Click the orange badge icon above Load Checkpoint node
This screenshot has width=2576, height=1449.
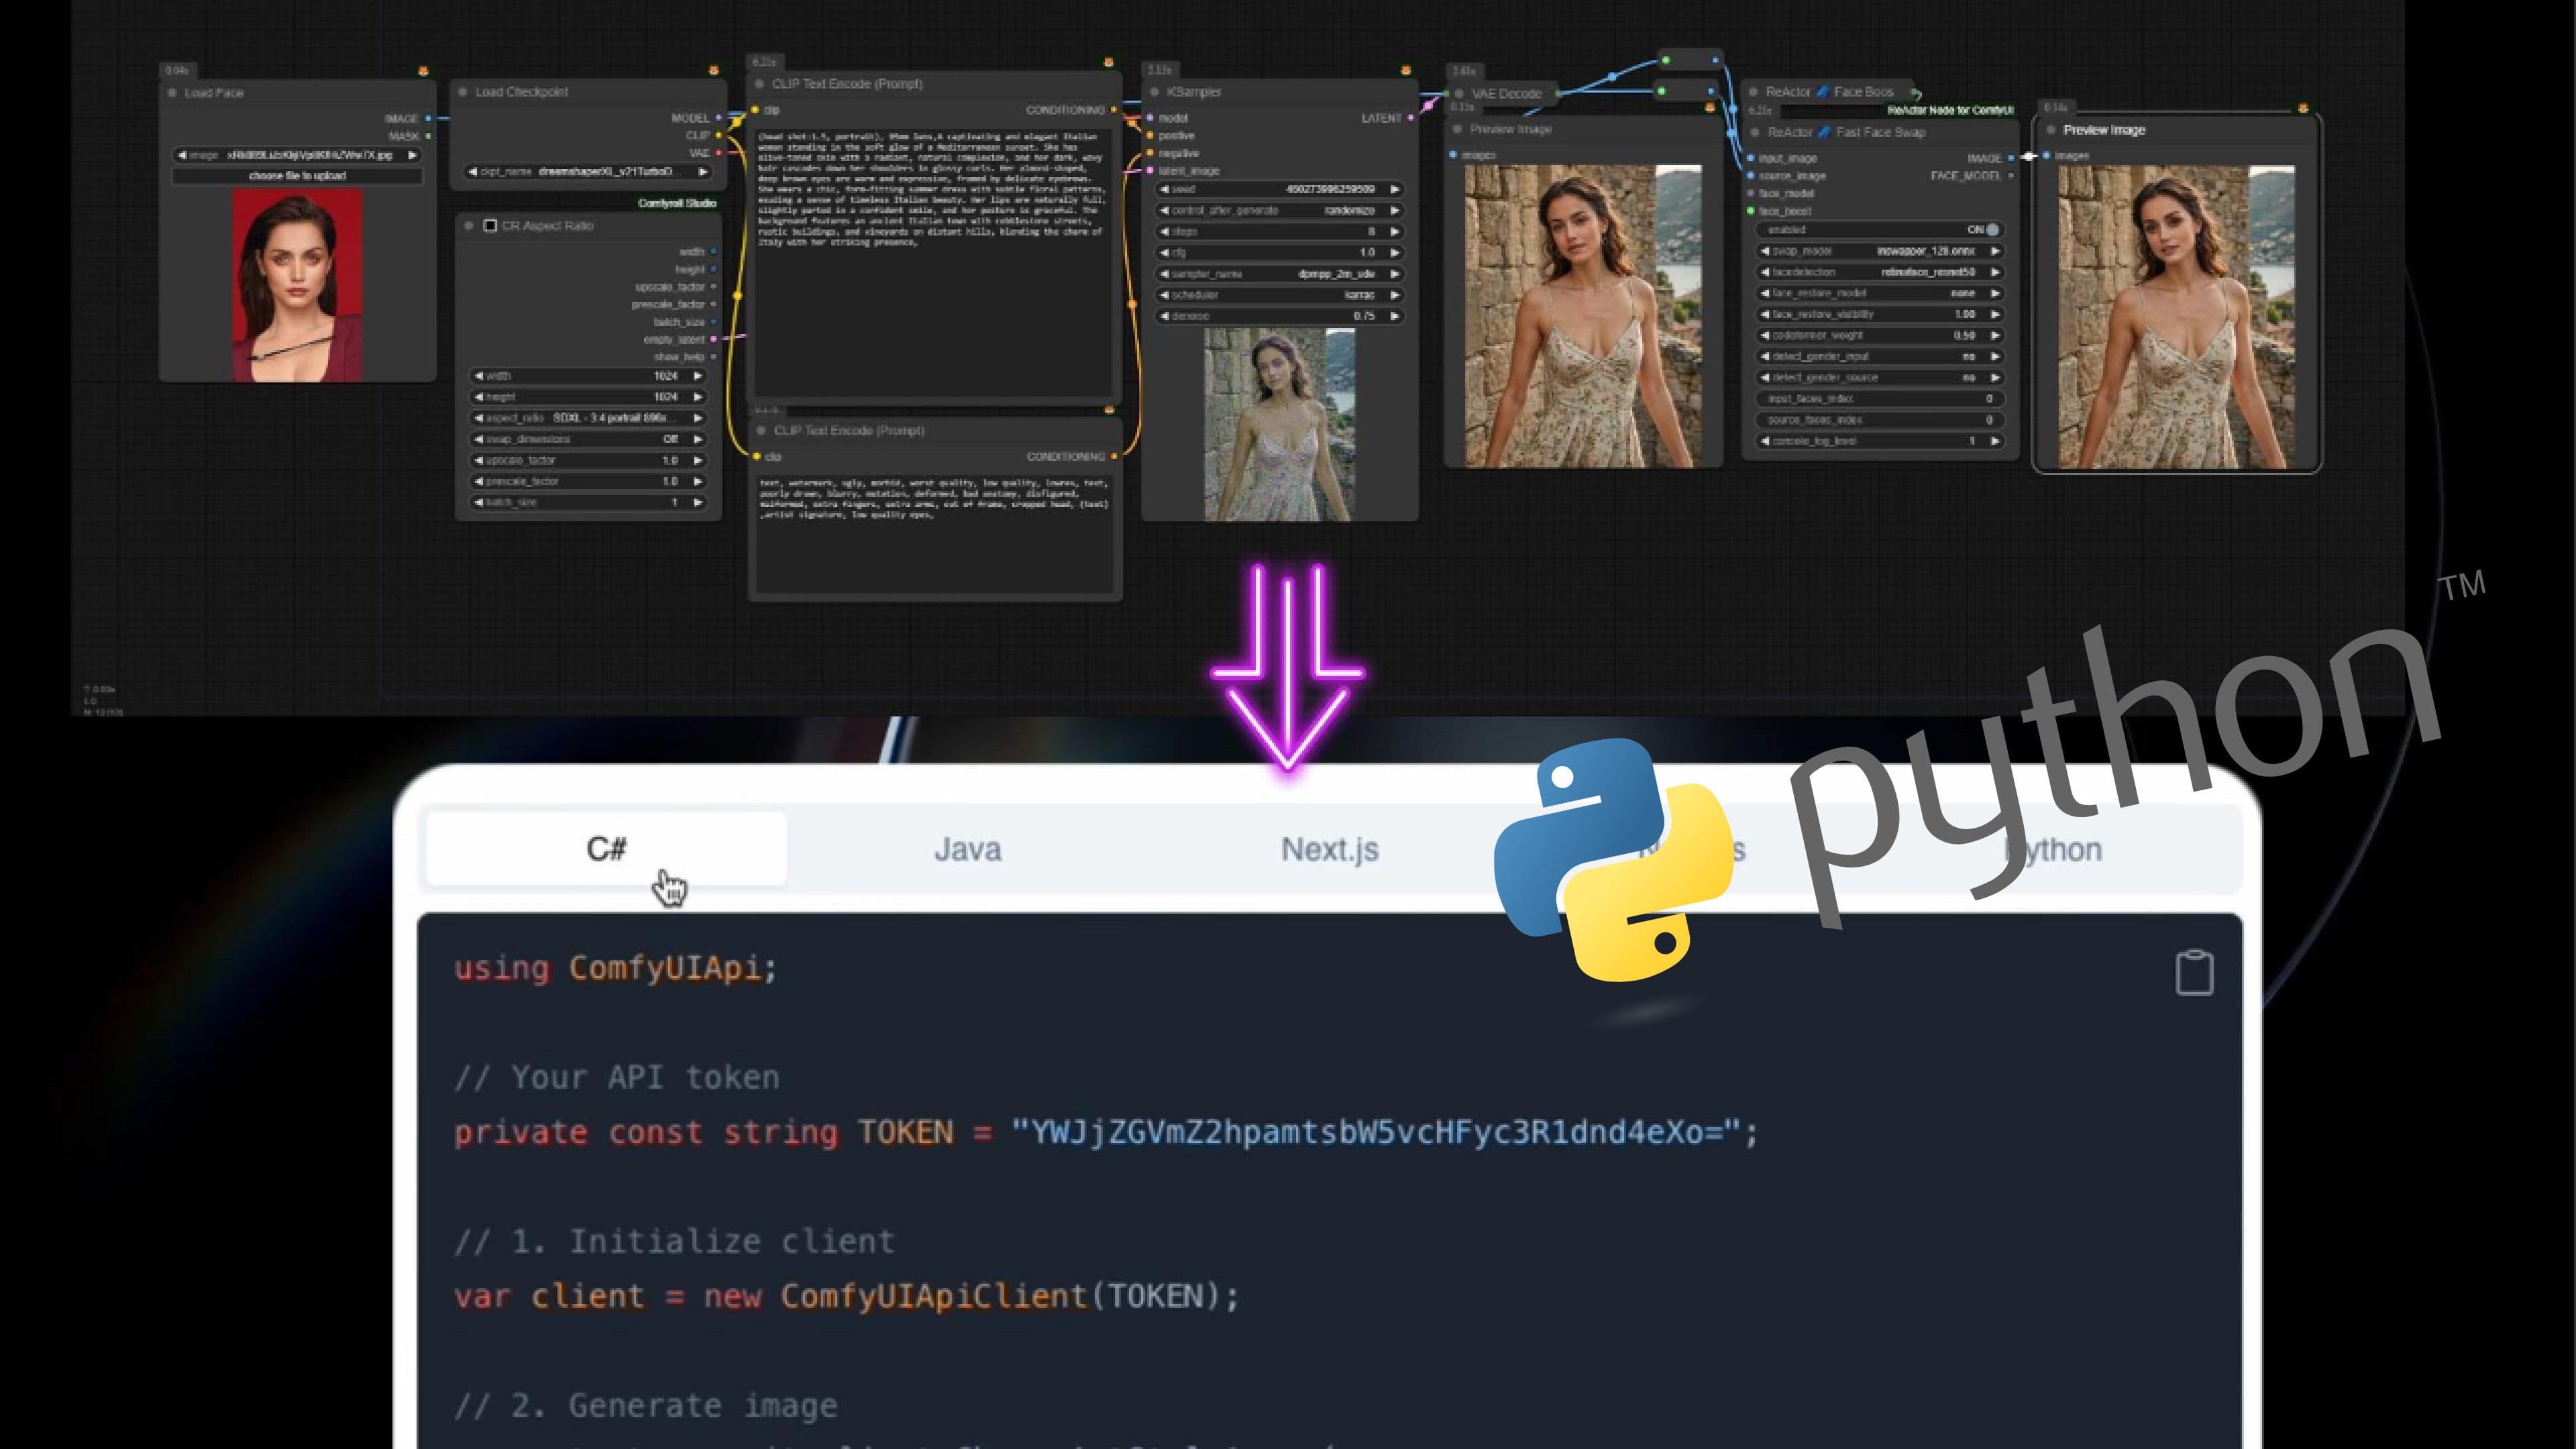(713, 70)
